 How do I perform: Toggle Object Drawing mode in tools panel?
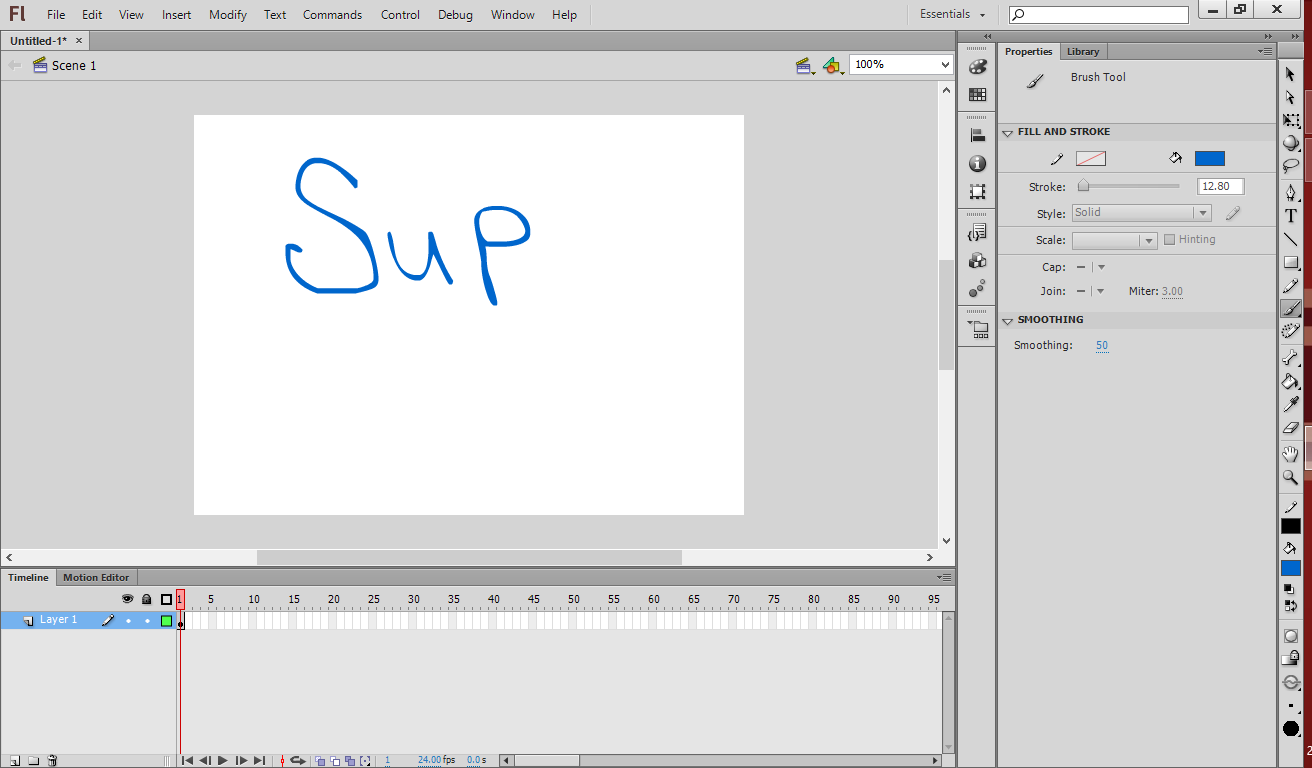1291,636
